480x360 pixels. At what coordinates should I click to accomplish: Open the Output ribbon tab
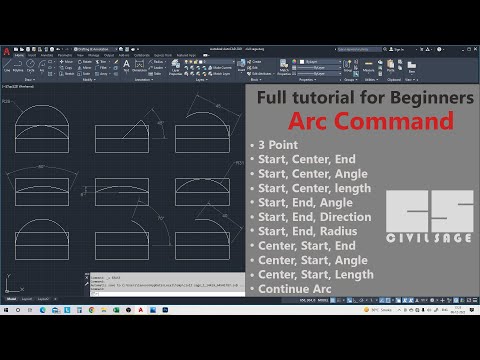click(x=109, y=55)
